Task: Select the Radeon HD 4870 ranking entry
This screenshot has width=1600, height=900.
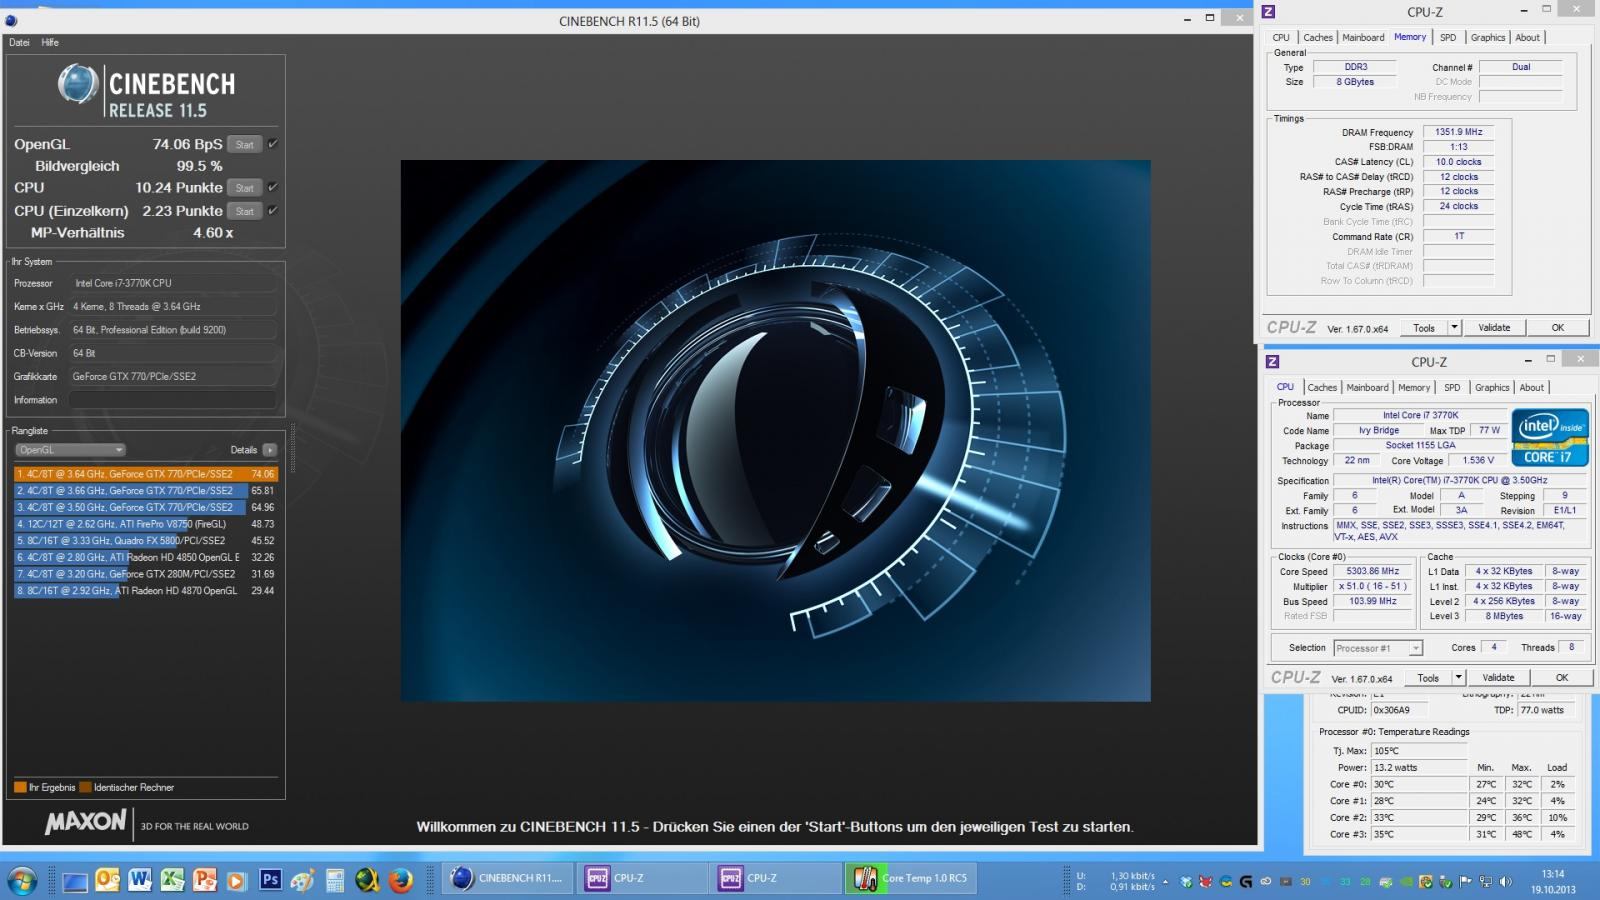Action: coord(145,591)
